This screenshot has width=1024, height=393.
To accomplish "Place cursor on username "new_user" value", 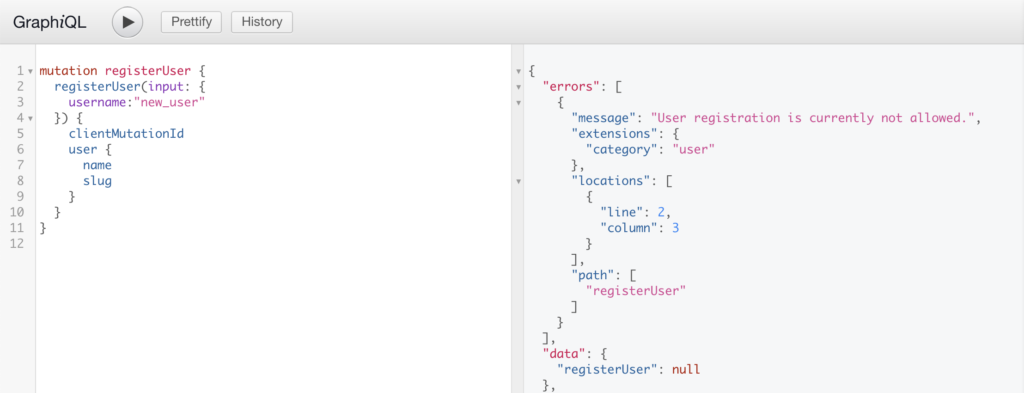I will pos(169,102).
